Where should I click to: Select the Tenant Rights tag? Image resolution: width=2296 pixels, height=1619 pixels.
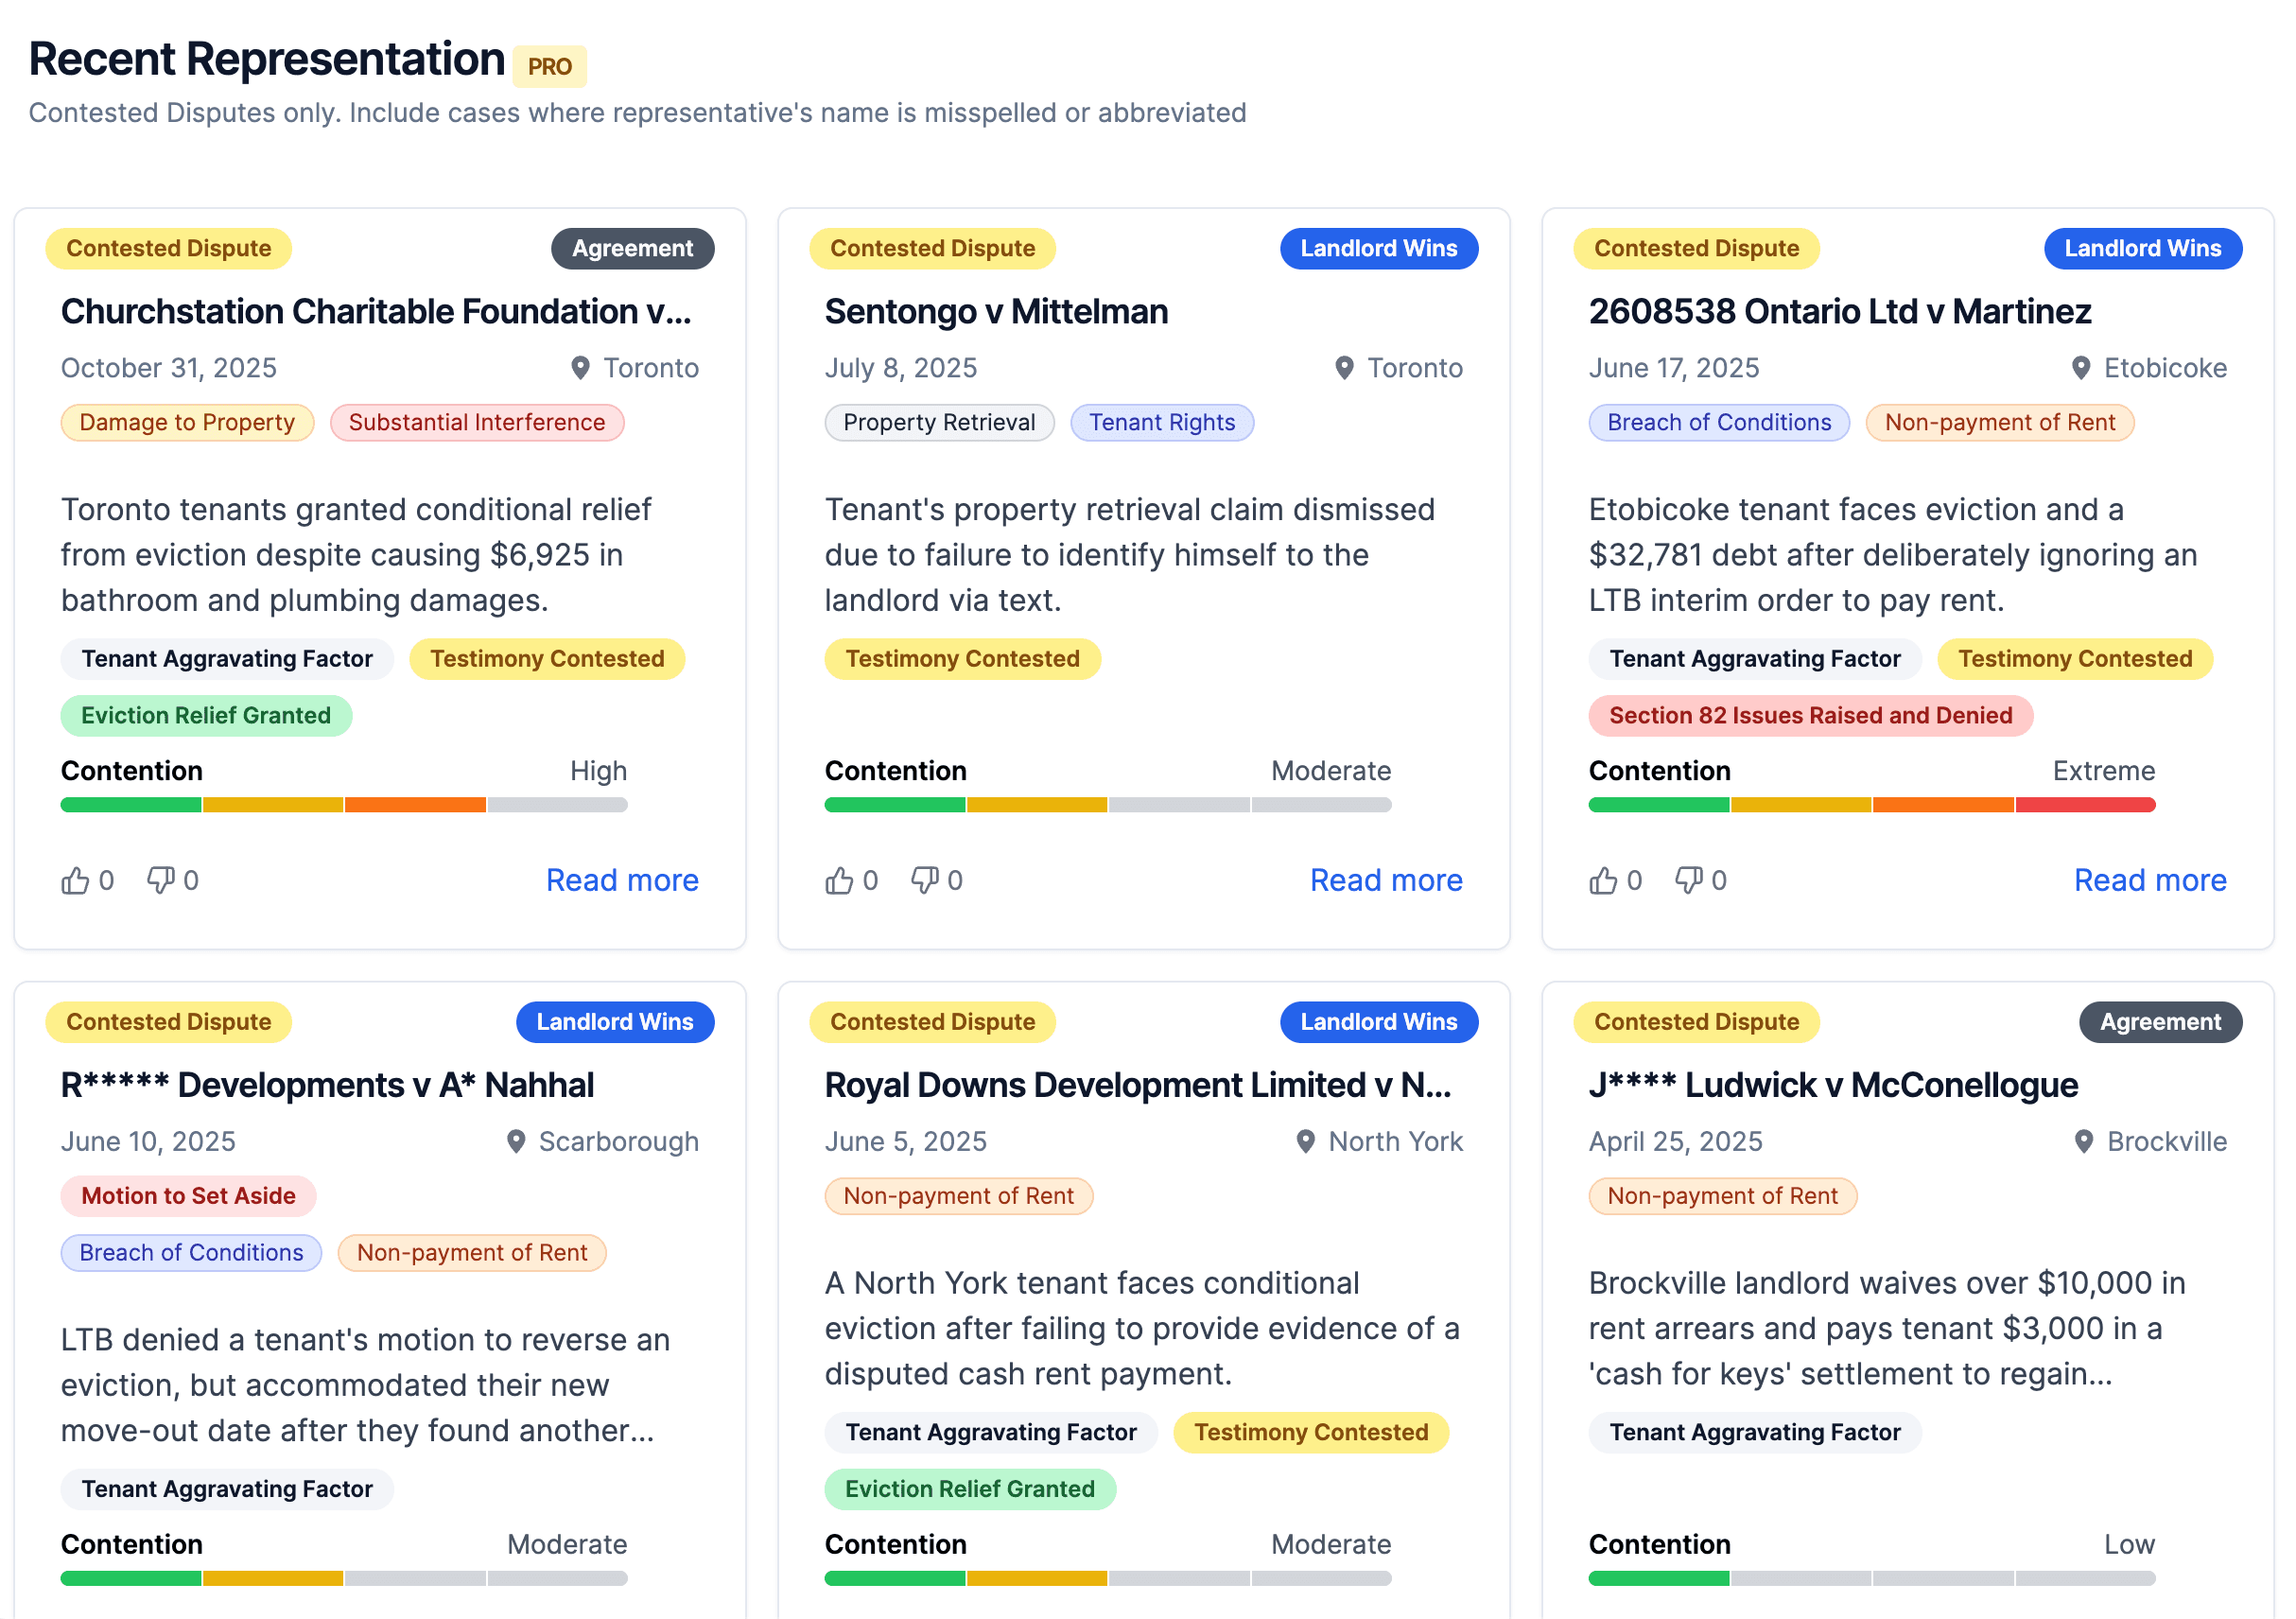click(x=1162, y=423)
